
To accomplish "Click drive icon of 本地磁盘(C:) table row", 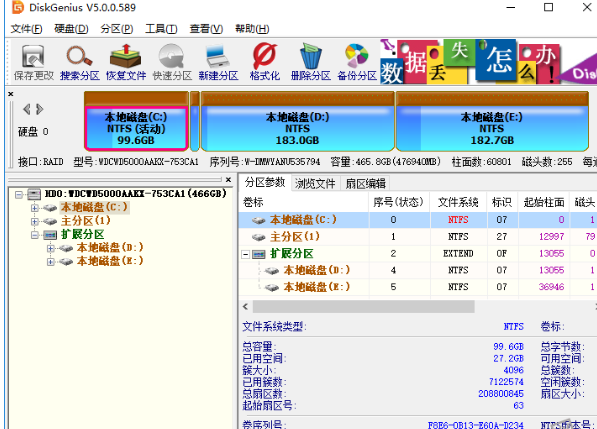I will pyautogui.click(x=259, y=220).
